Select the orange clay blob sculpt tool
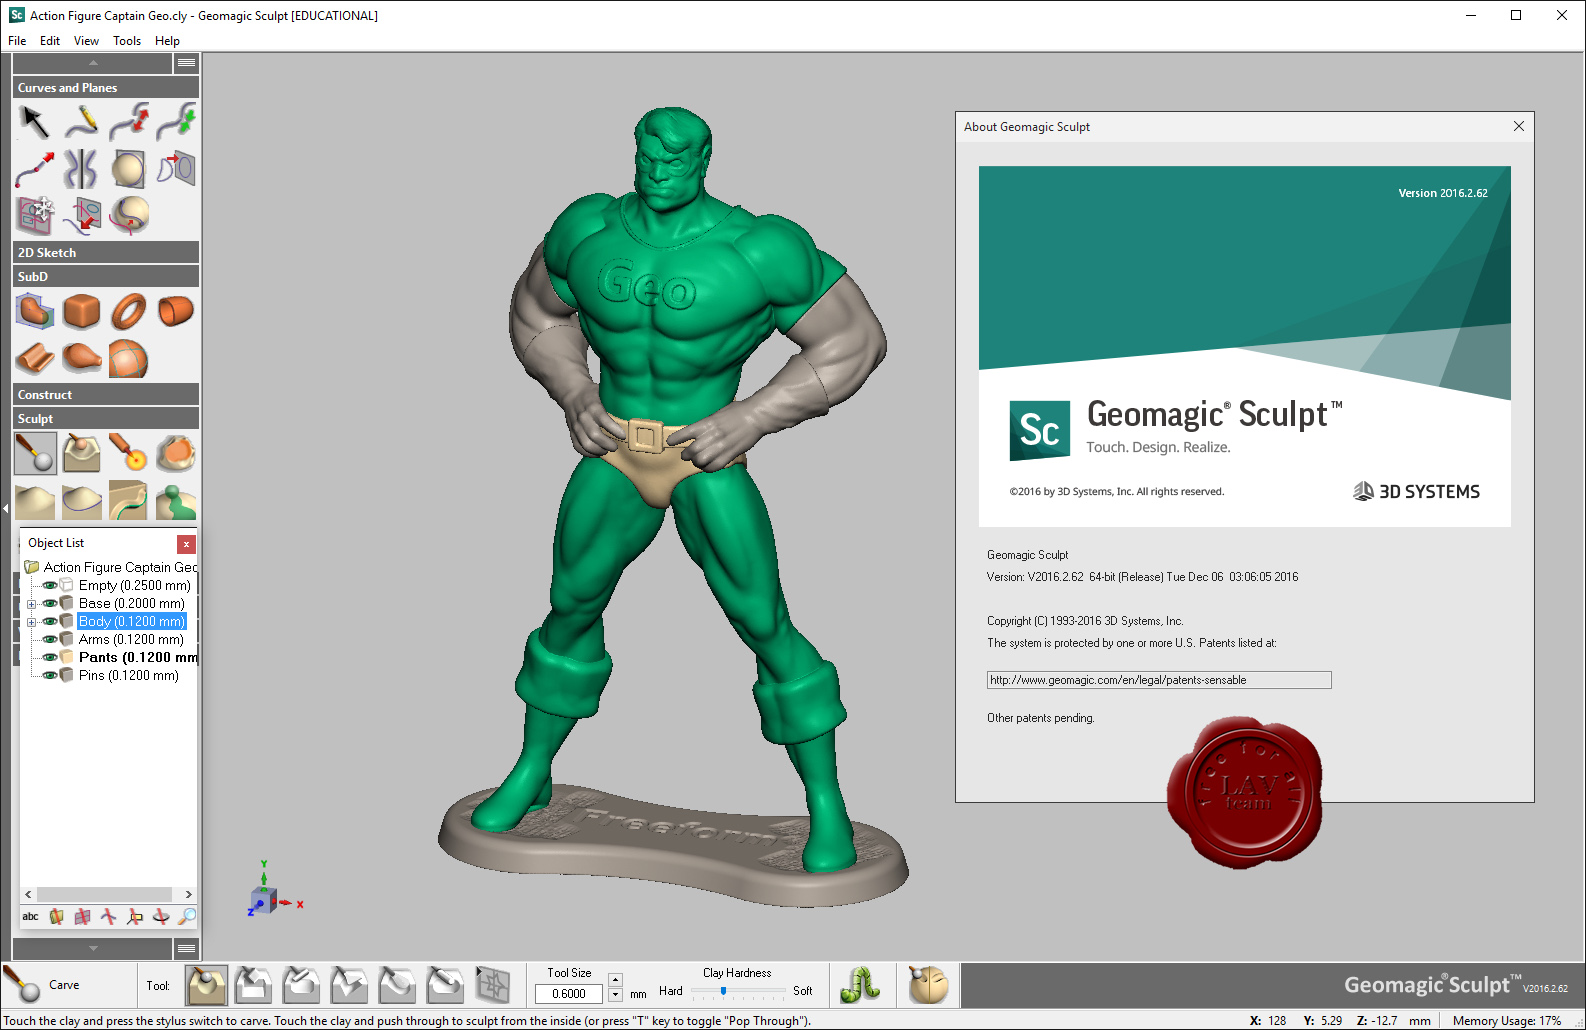This screenshot has width=1586, height=1030. coord(176,453)
